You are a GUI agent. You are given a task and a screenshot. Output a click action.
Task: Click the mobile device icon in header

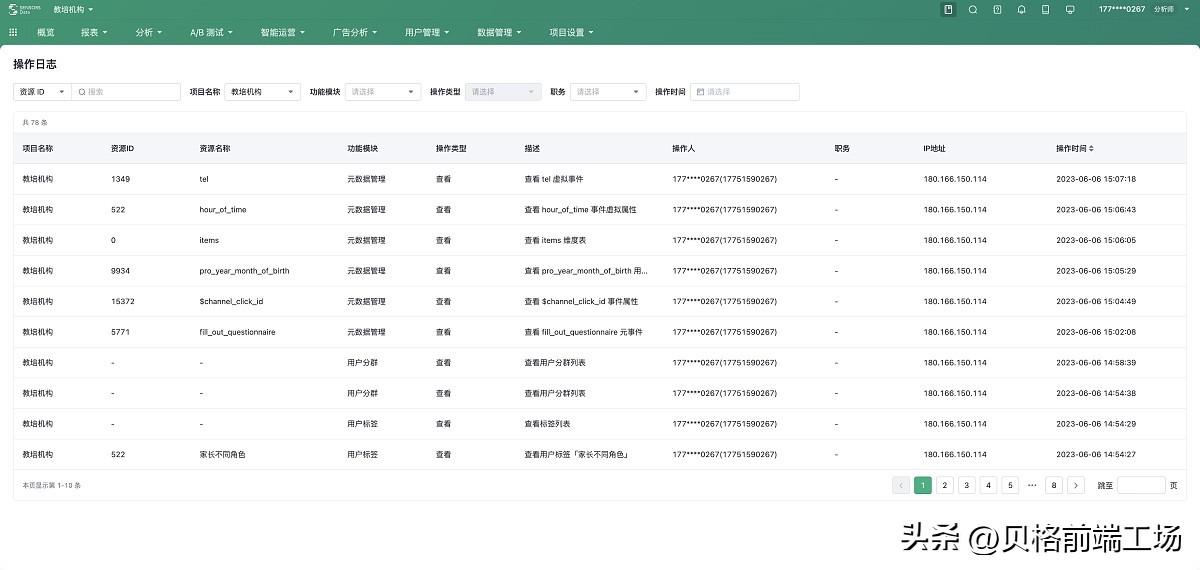click(x=1045, y=9)
